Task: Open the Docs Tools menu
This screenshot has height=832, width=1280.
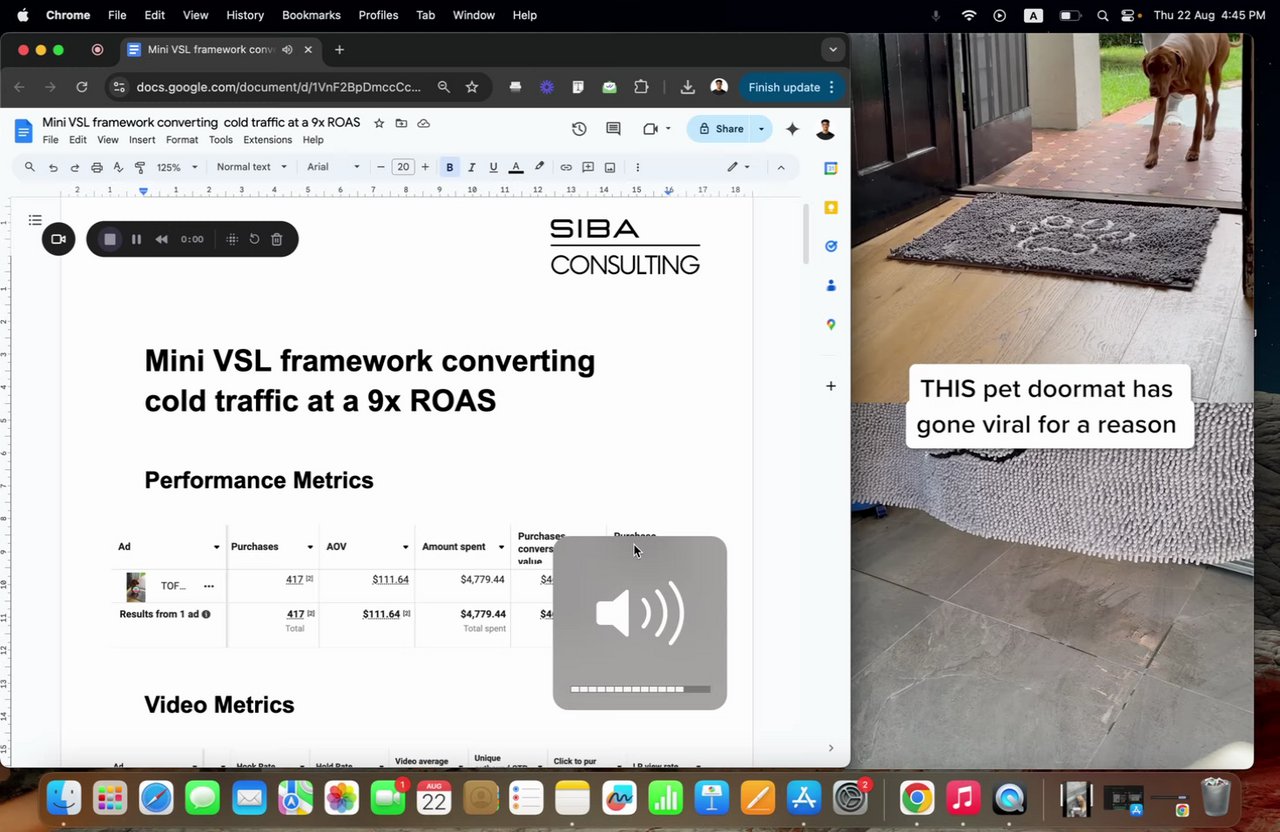Action: 221,140
